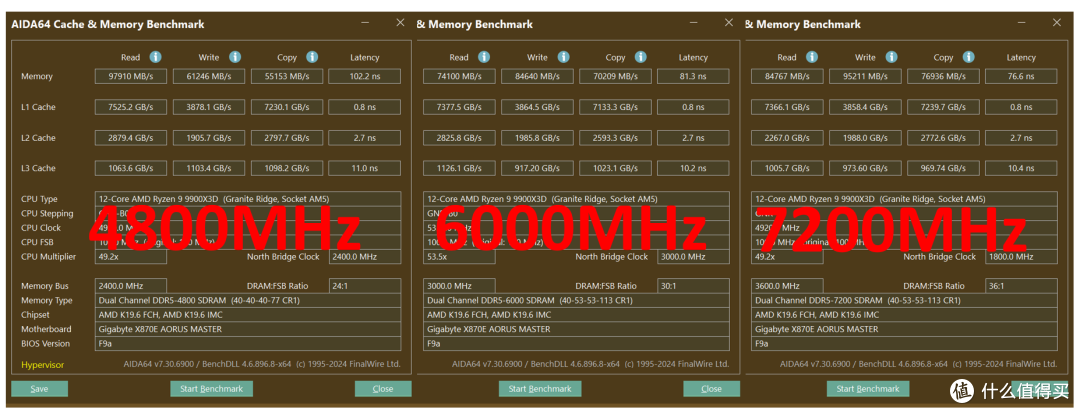This screenshot has width=1080, height=414.
Task: Click the memory latency field 102.2 ns
Action: coord(364,76)
